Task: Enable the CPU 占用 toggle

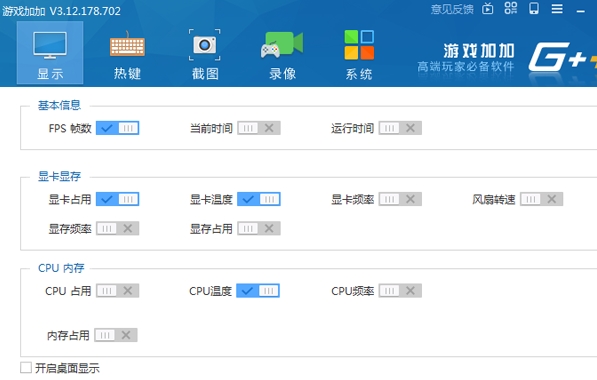Action: 118,291
